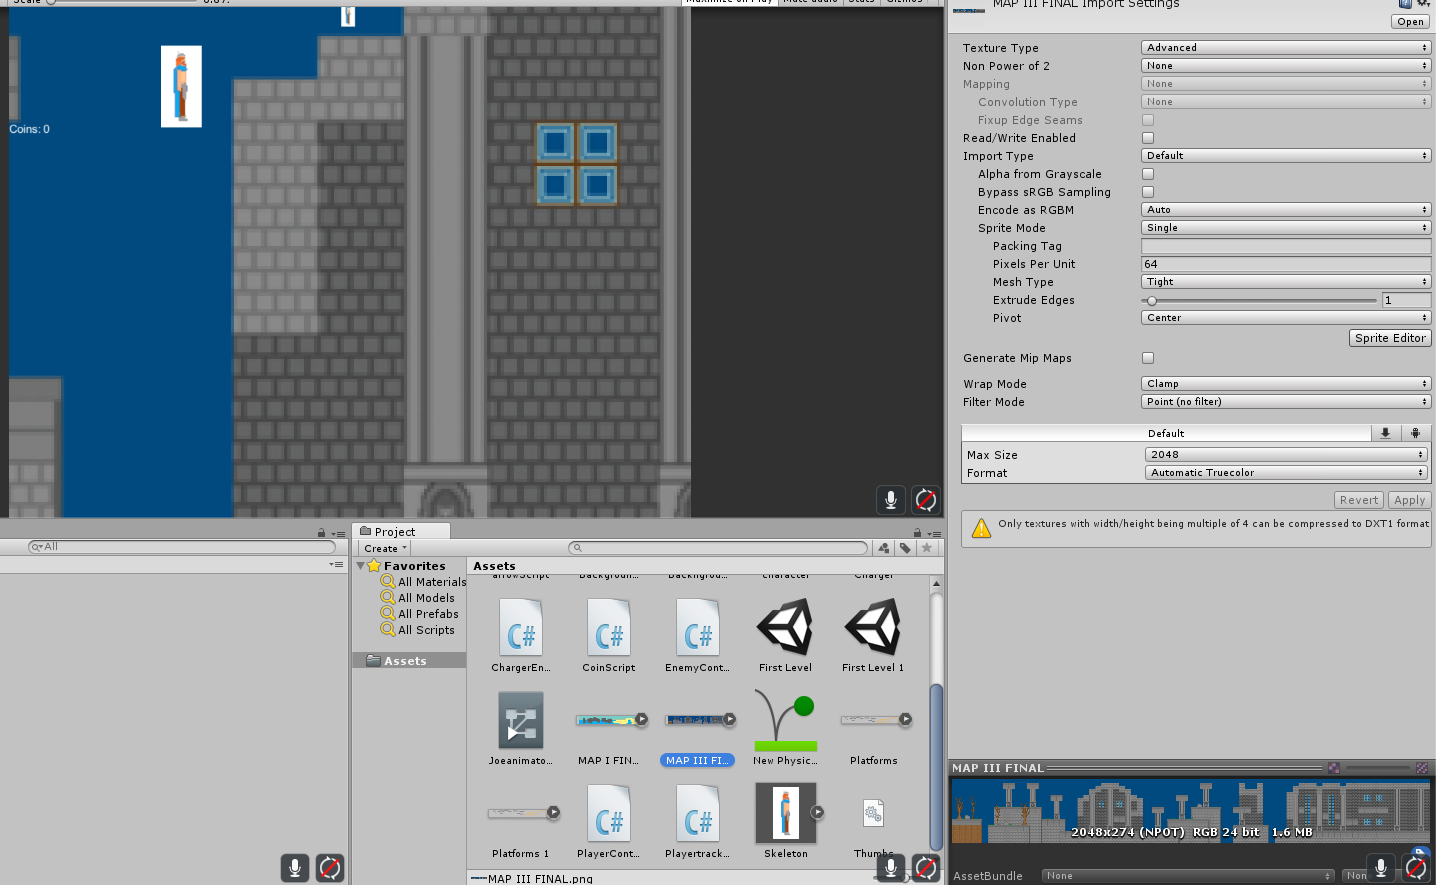Switch to standalone platform override tab

pyautogui.click(x=1385, y=433)
